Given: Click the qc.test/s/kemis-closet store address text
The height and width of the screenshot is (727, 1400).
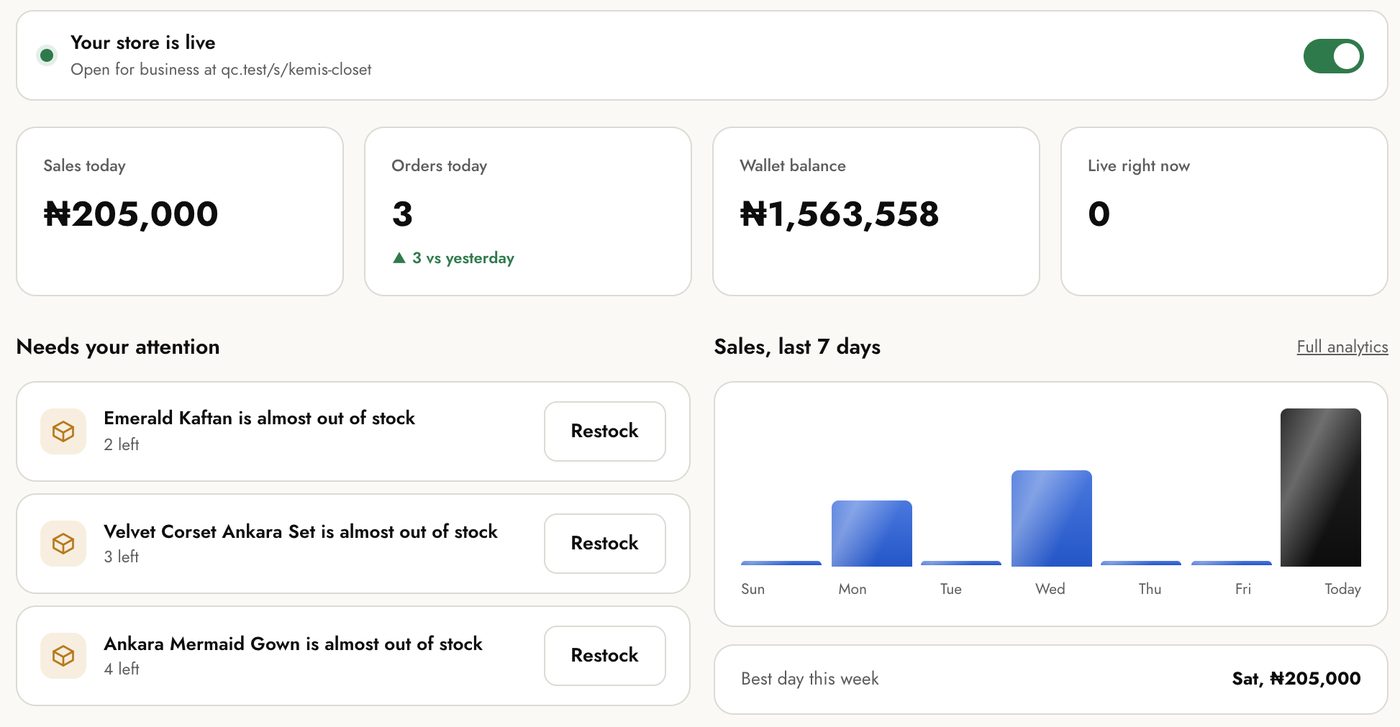Looking at the screenshot, I should point(296,70).
